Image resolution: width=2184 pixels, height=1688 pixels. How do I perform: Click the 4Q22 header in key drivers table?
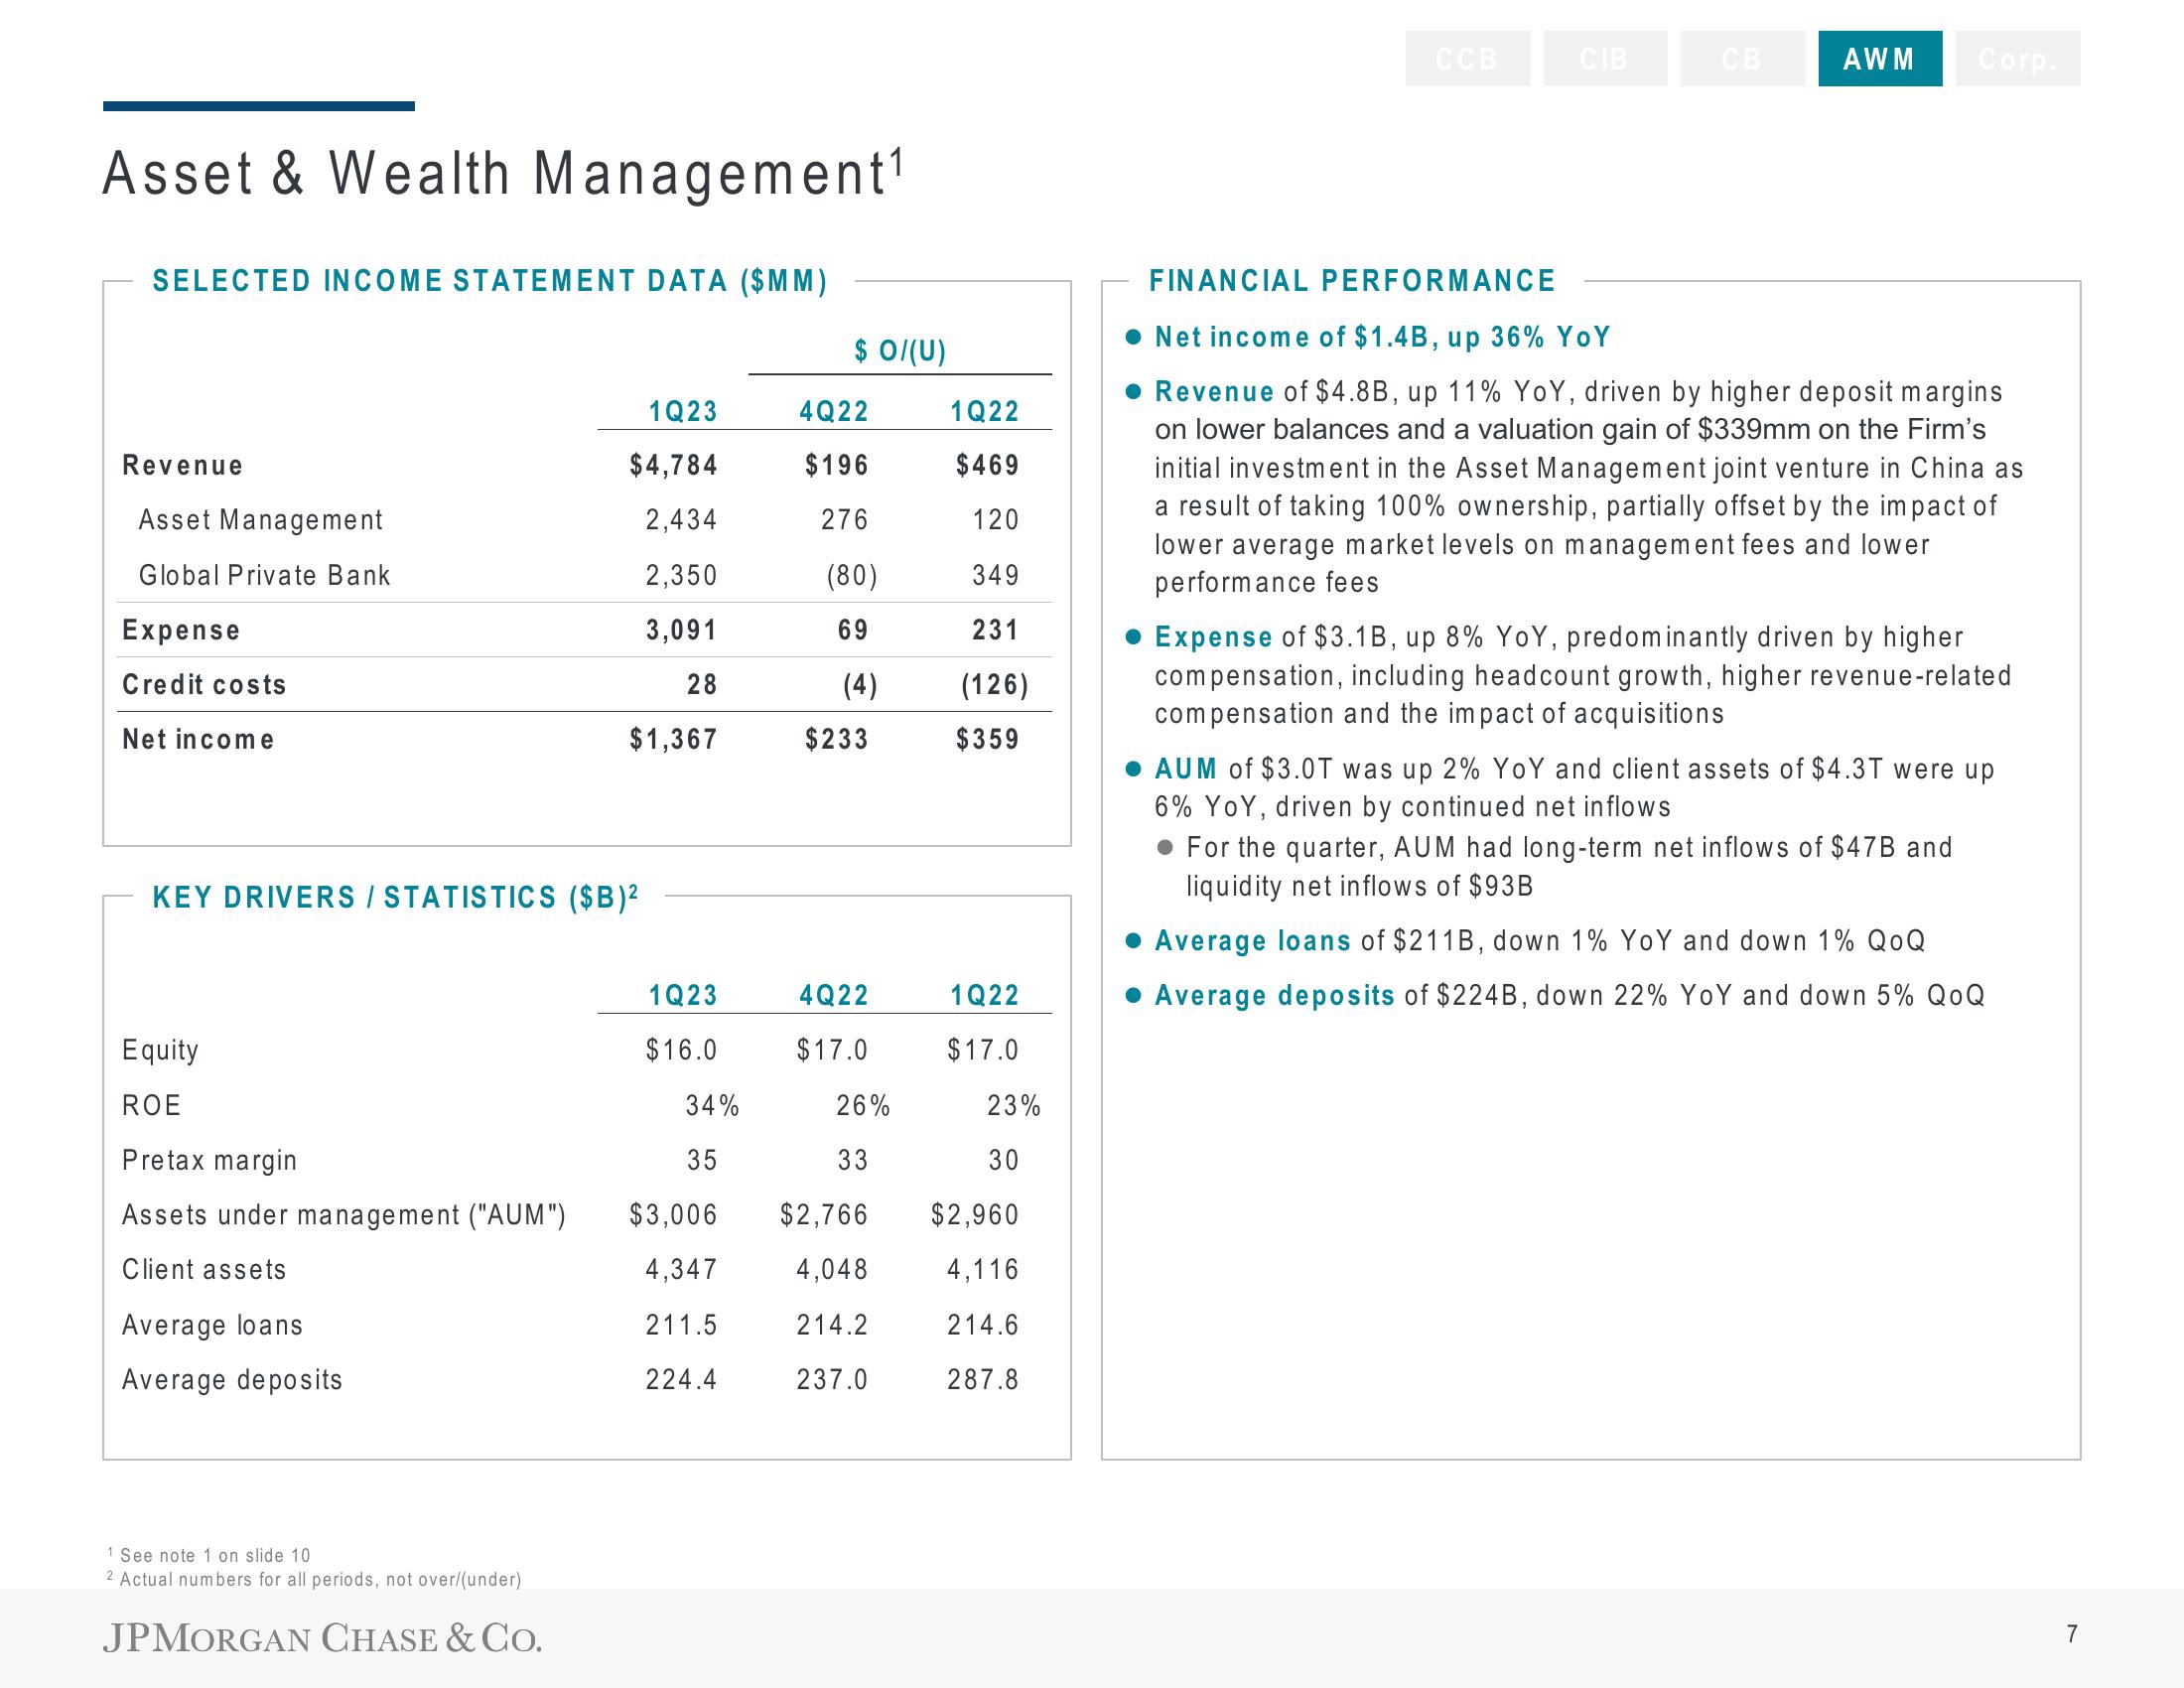[x=834, y=995]
